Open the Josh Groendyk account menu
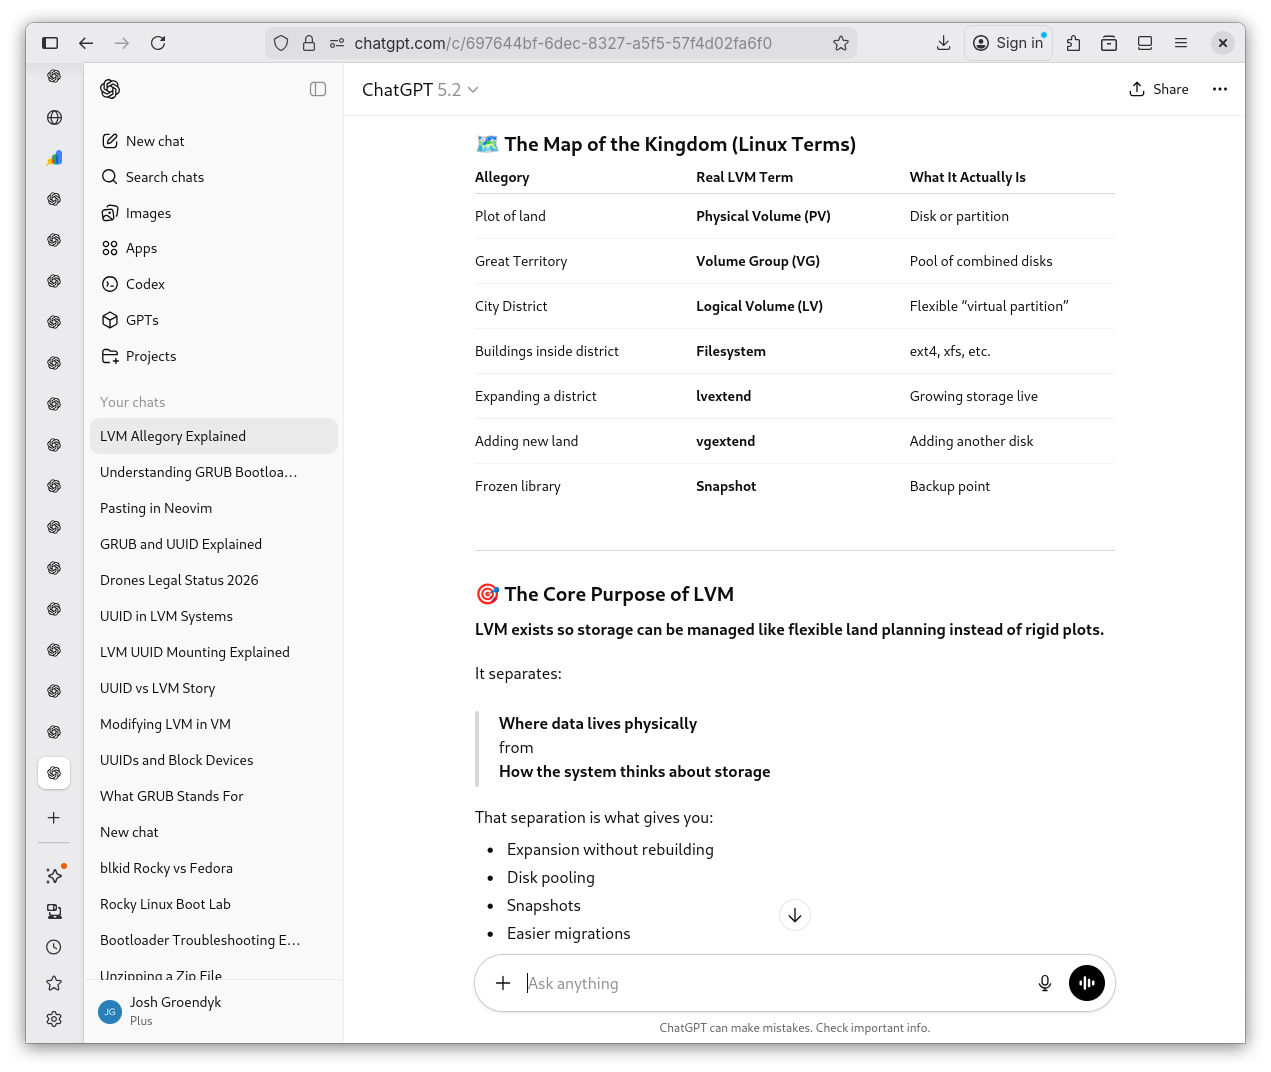The image size is (1271, 1072). pos(175,1010)
